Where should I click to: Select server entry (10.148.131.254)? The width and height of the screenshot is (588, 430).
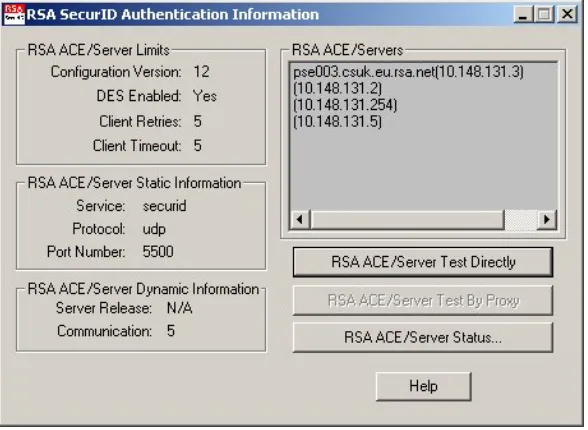(345, 105)
